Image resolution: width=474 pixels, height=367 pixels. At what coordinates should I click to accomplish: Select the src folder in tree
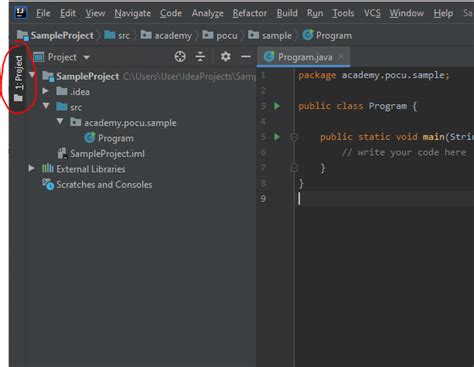click(69, 107)
